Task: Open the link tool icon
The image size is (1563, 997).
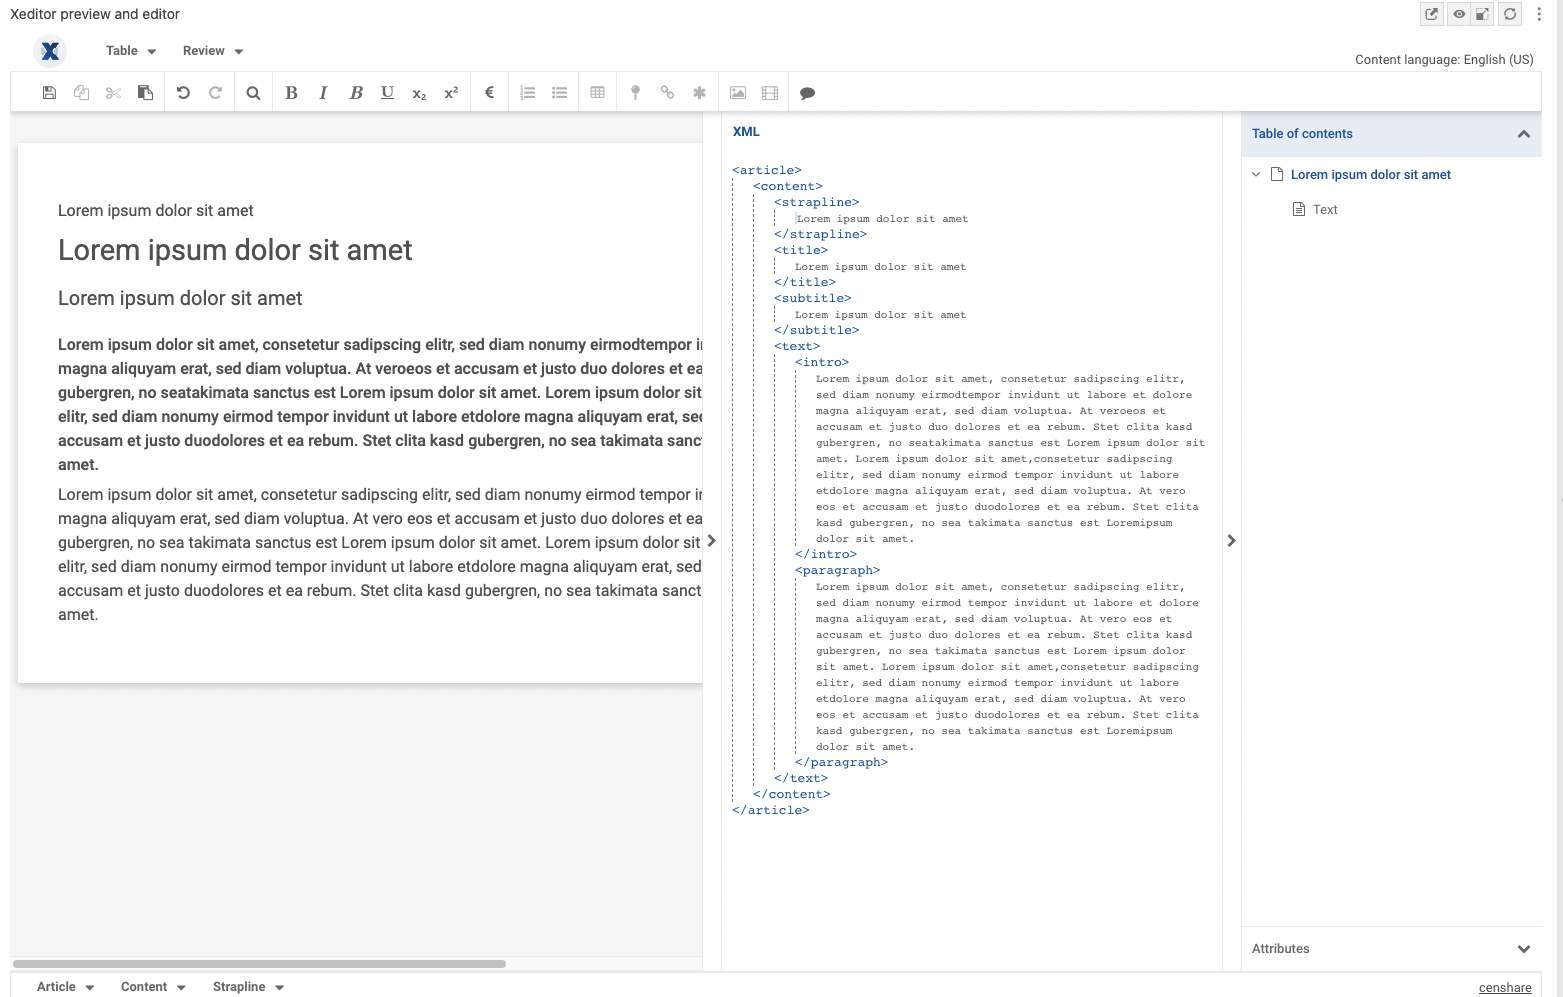Action: [667, 92]
